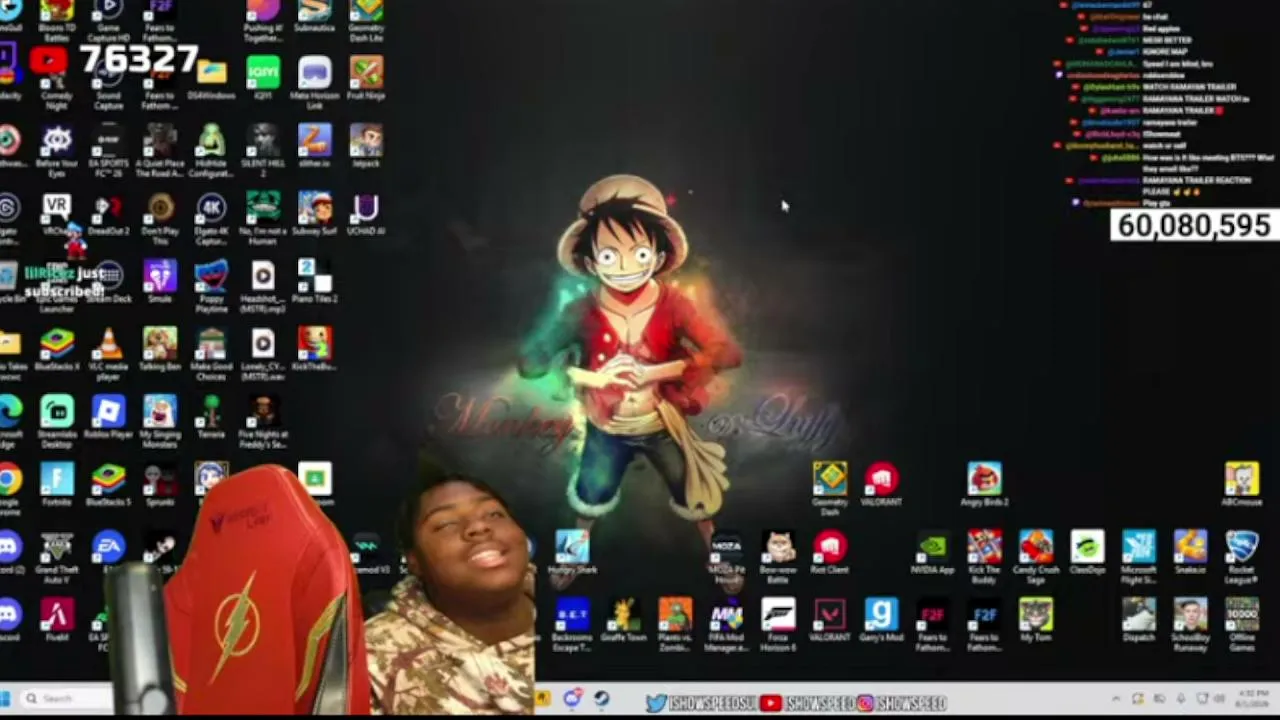This screenshot has height=720, width=1280.
Task: Launch Garry's Mod
Action: [x=881, y=615]
